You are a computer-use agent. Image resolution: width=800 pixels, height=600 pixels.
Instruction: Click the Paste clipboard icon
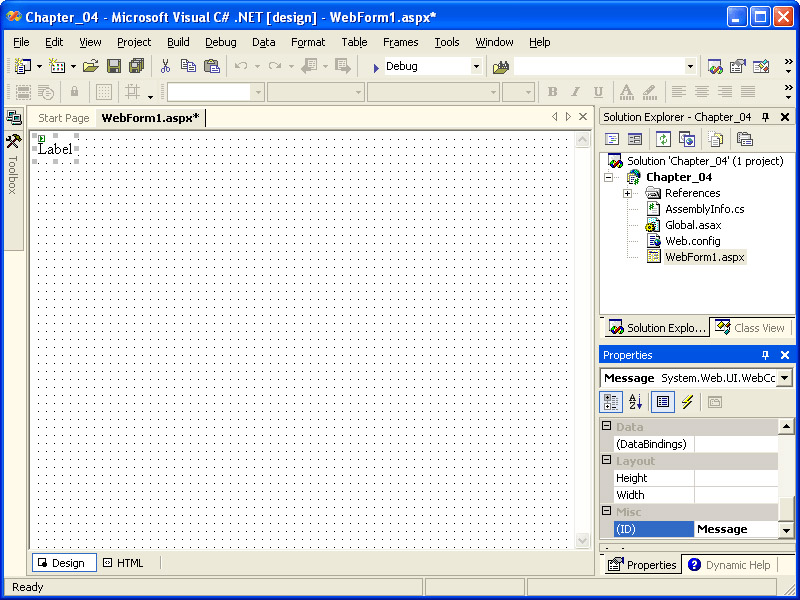coord(211,66)
